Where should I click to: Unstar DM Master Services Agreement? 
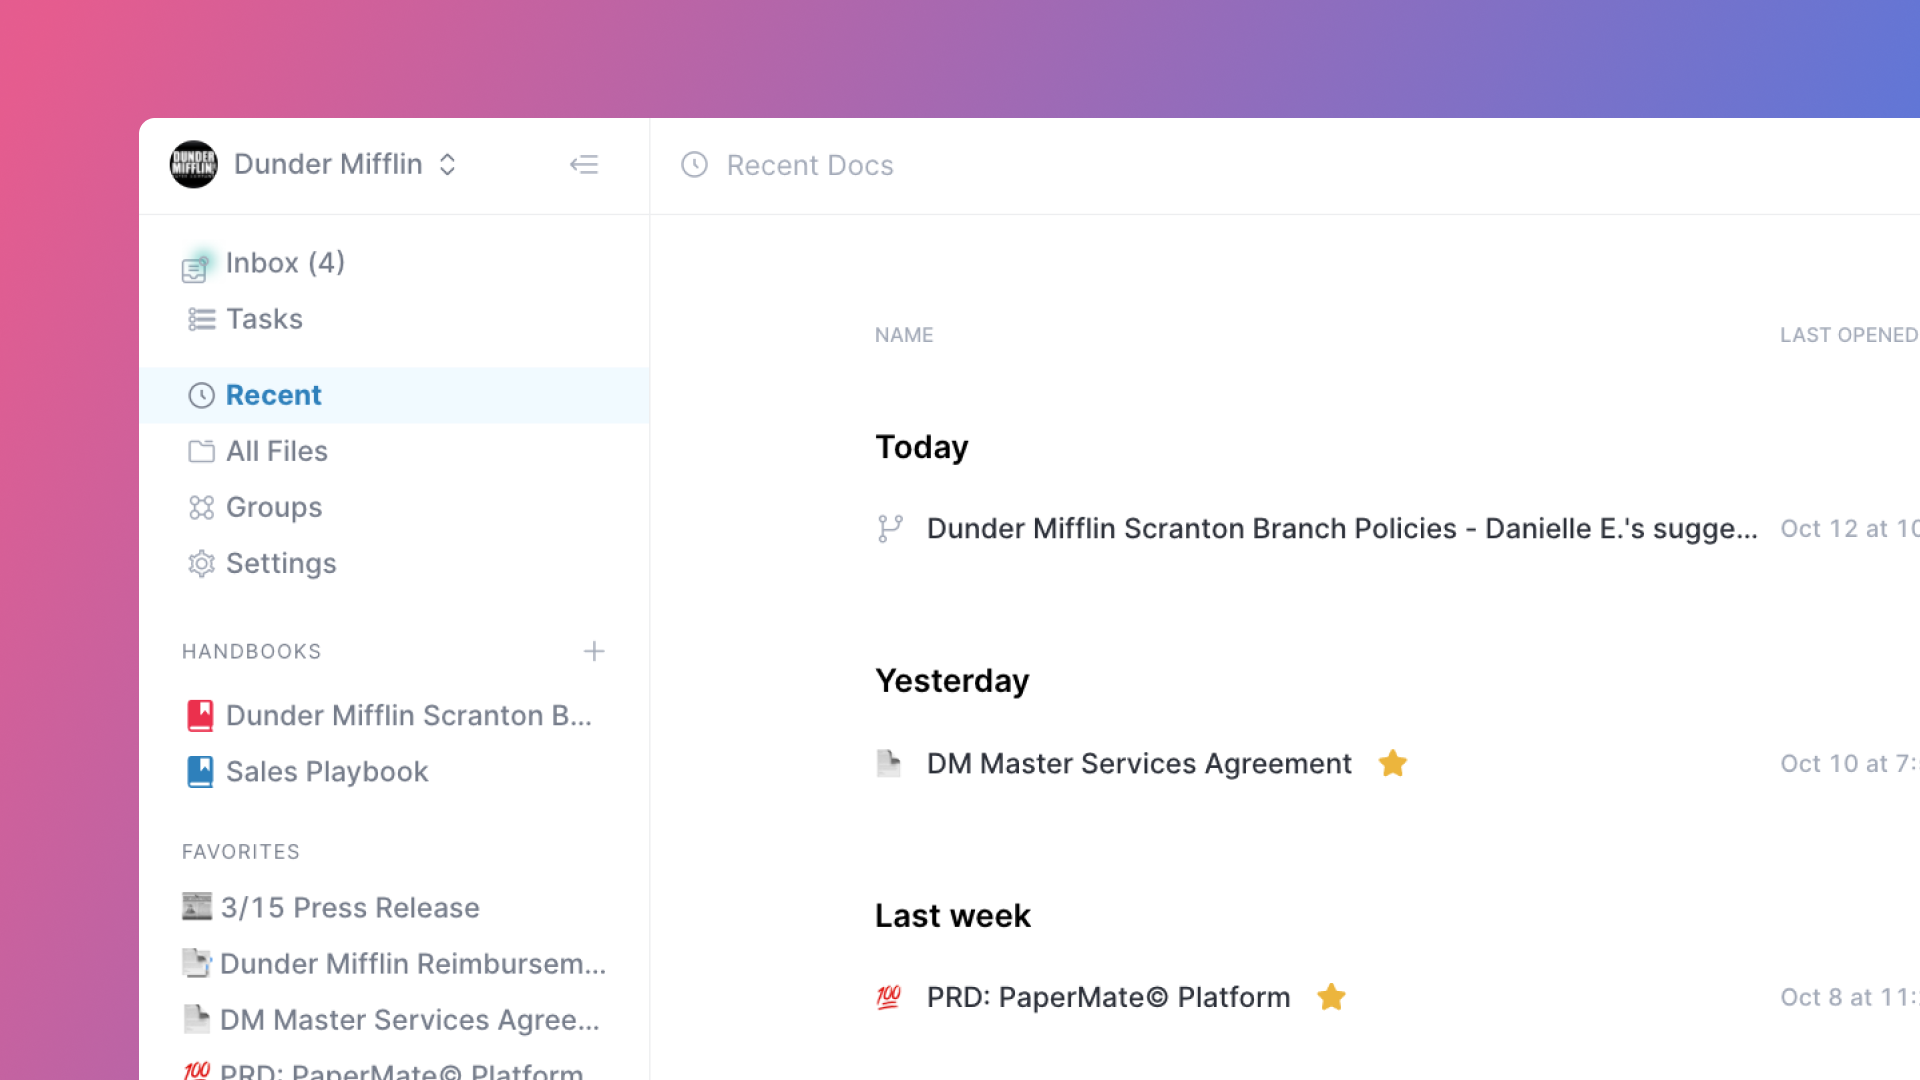(x=1392, y=764)
